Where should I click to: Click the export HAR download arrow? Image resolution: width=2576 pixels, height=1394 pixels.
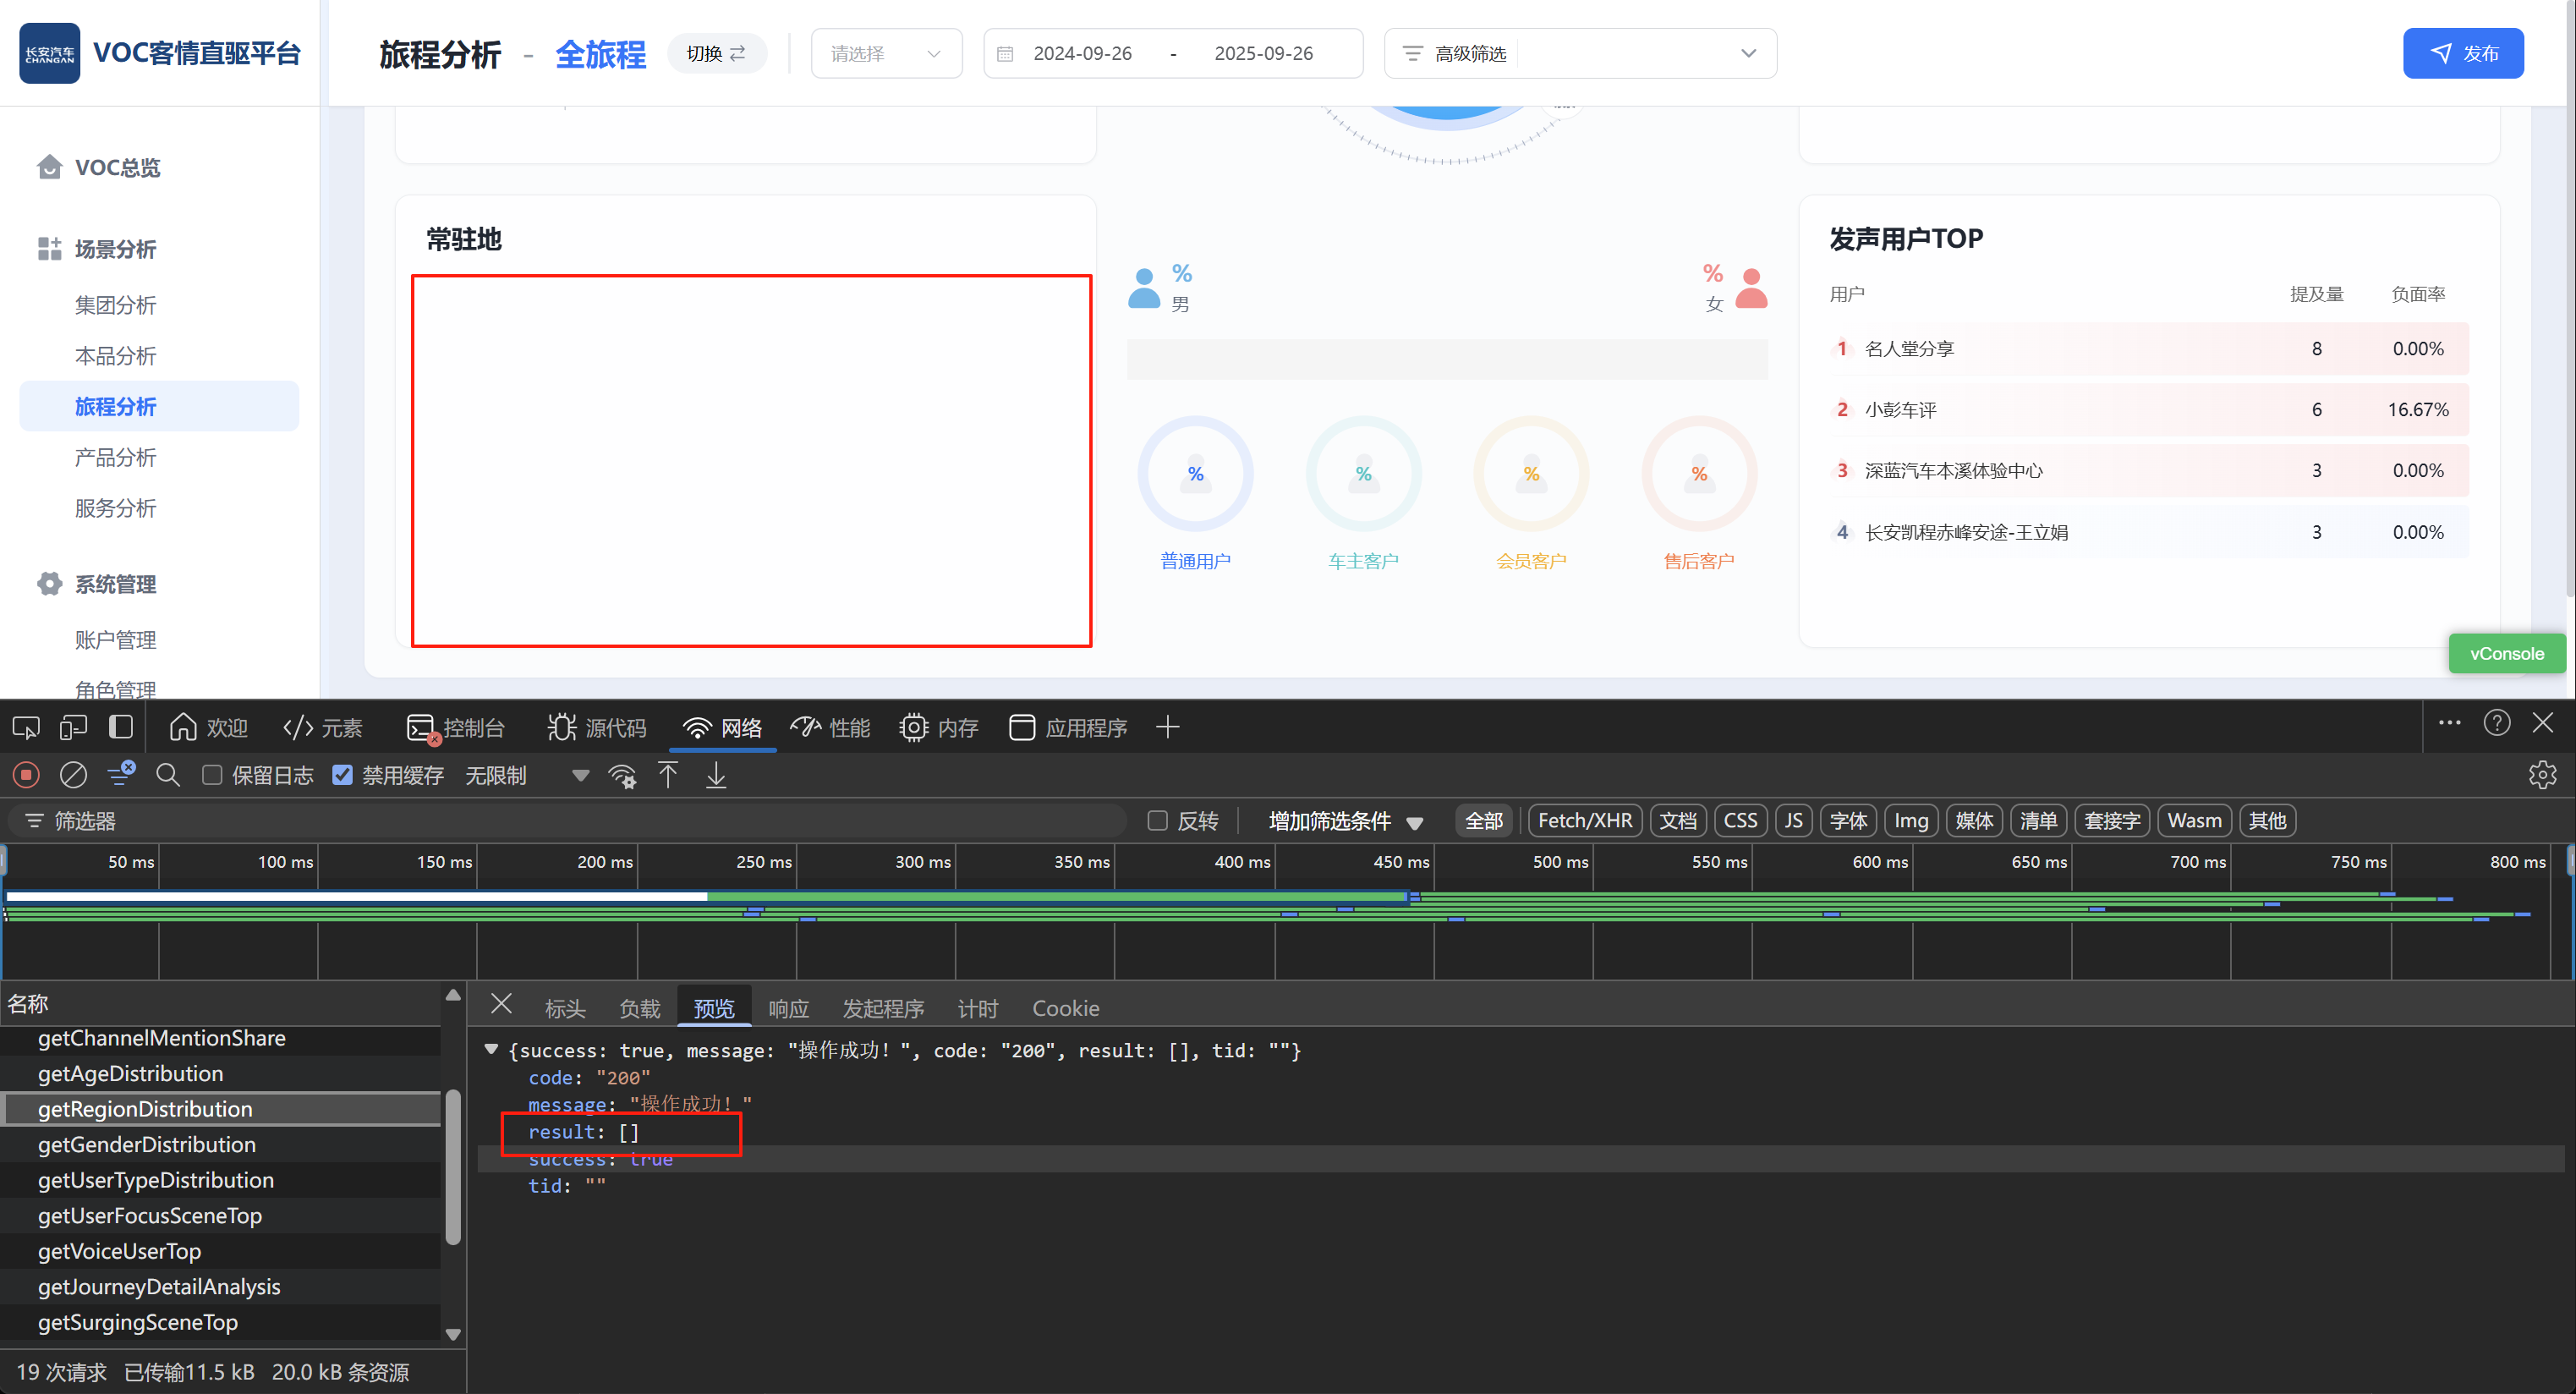tap(716, 775)
